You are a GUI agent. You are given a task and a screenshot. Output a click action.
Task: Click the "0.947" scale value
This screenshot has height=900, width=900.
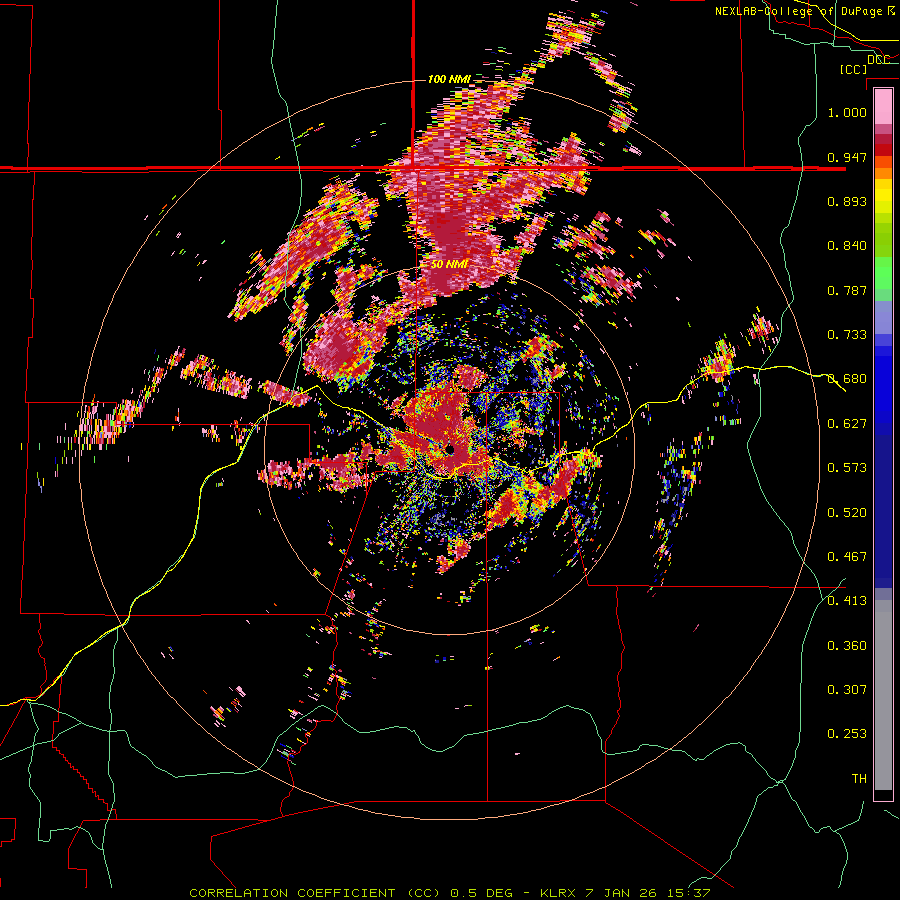(x=847, y=157)
